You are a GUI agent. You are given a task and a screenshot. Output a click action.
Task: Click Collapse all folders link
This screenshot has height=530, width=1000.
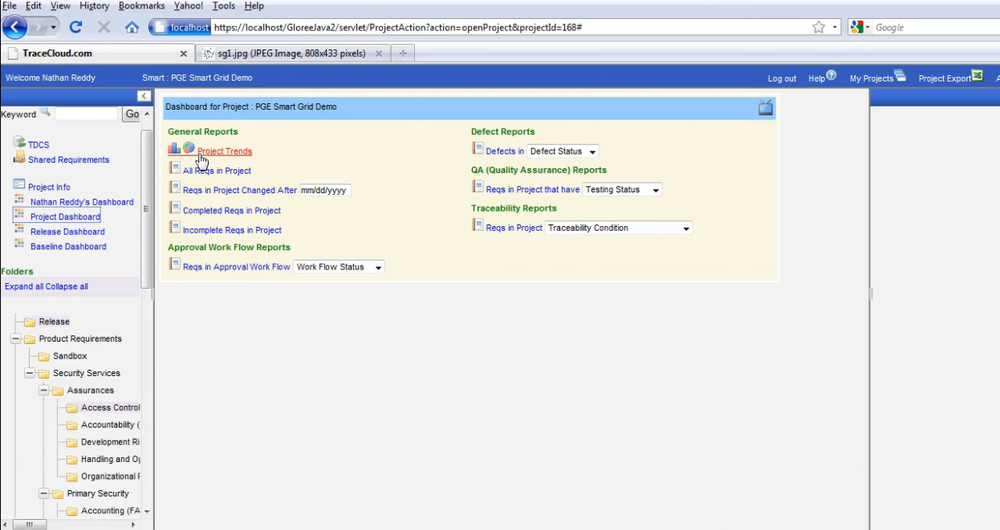[67, 286]
